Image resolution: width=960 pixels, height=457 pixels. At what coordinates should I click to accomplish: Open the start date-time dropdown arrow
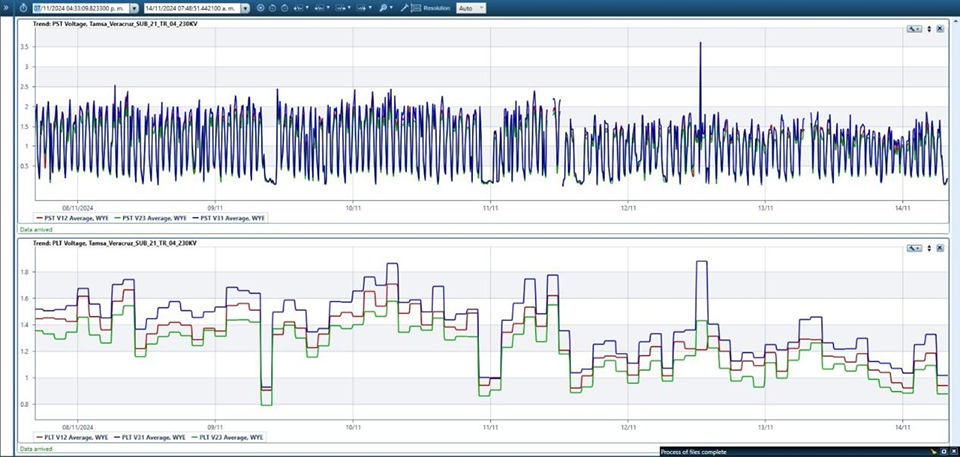click(x=134, y=7)
